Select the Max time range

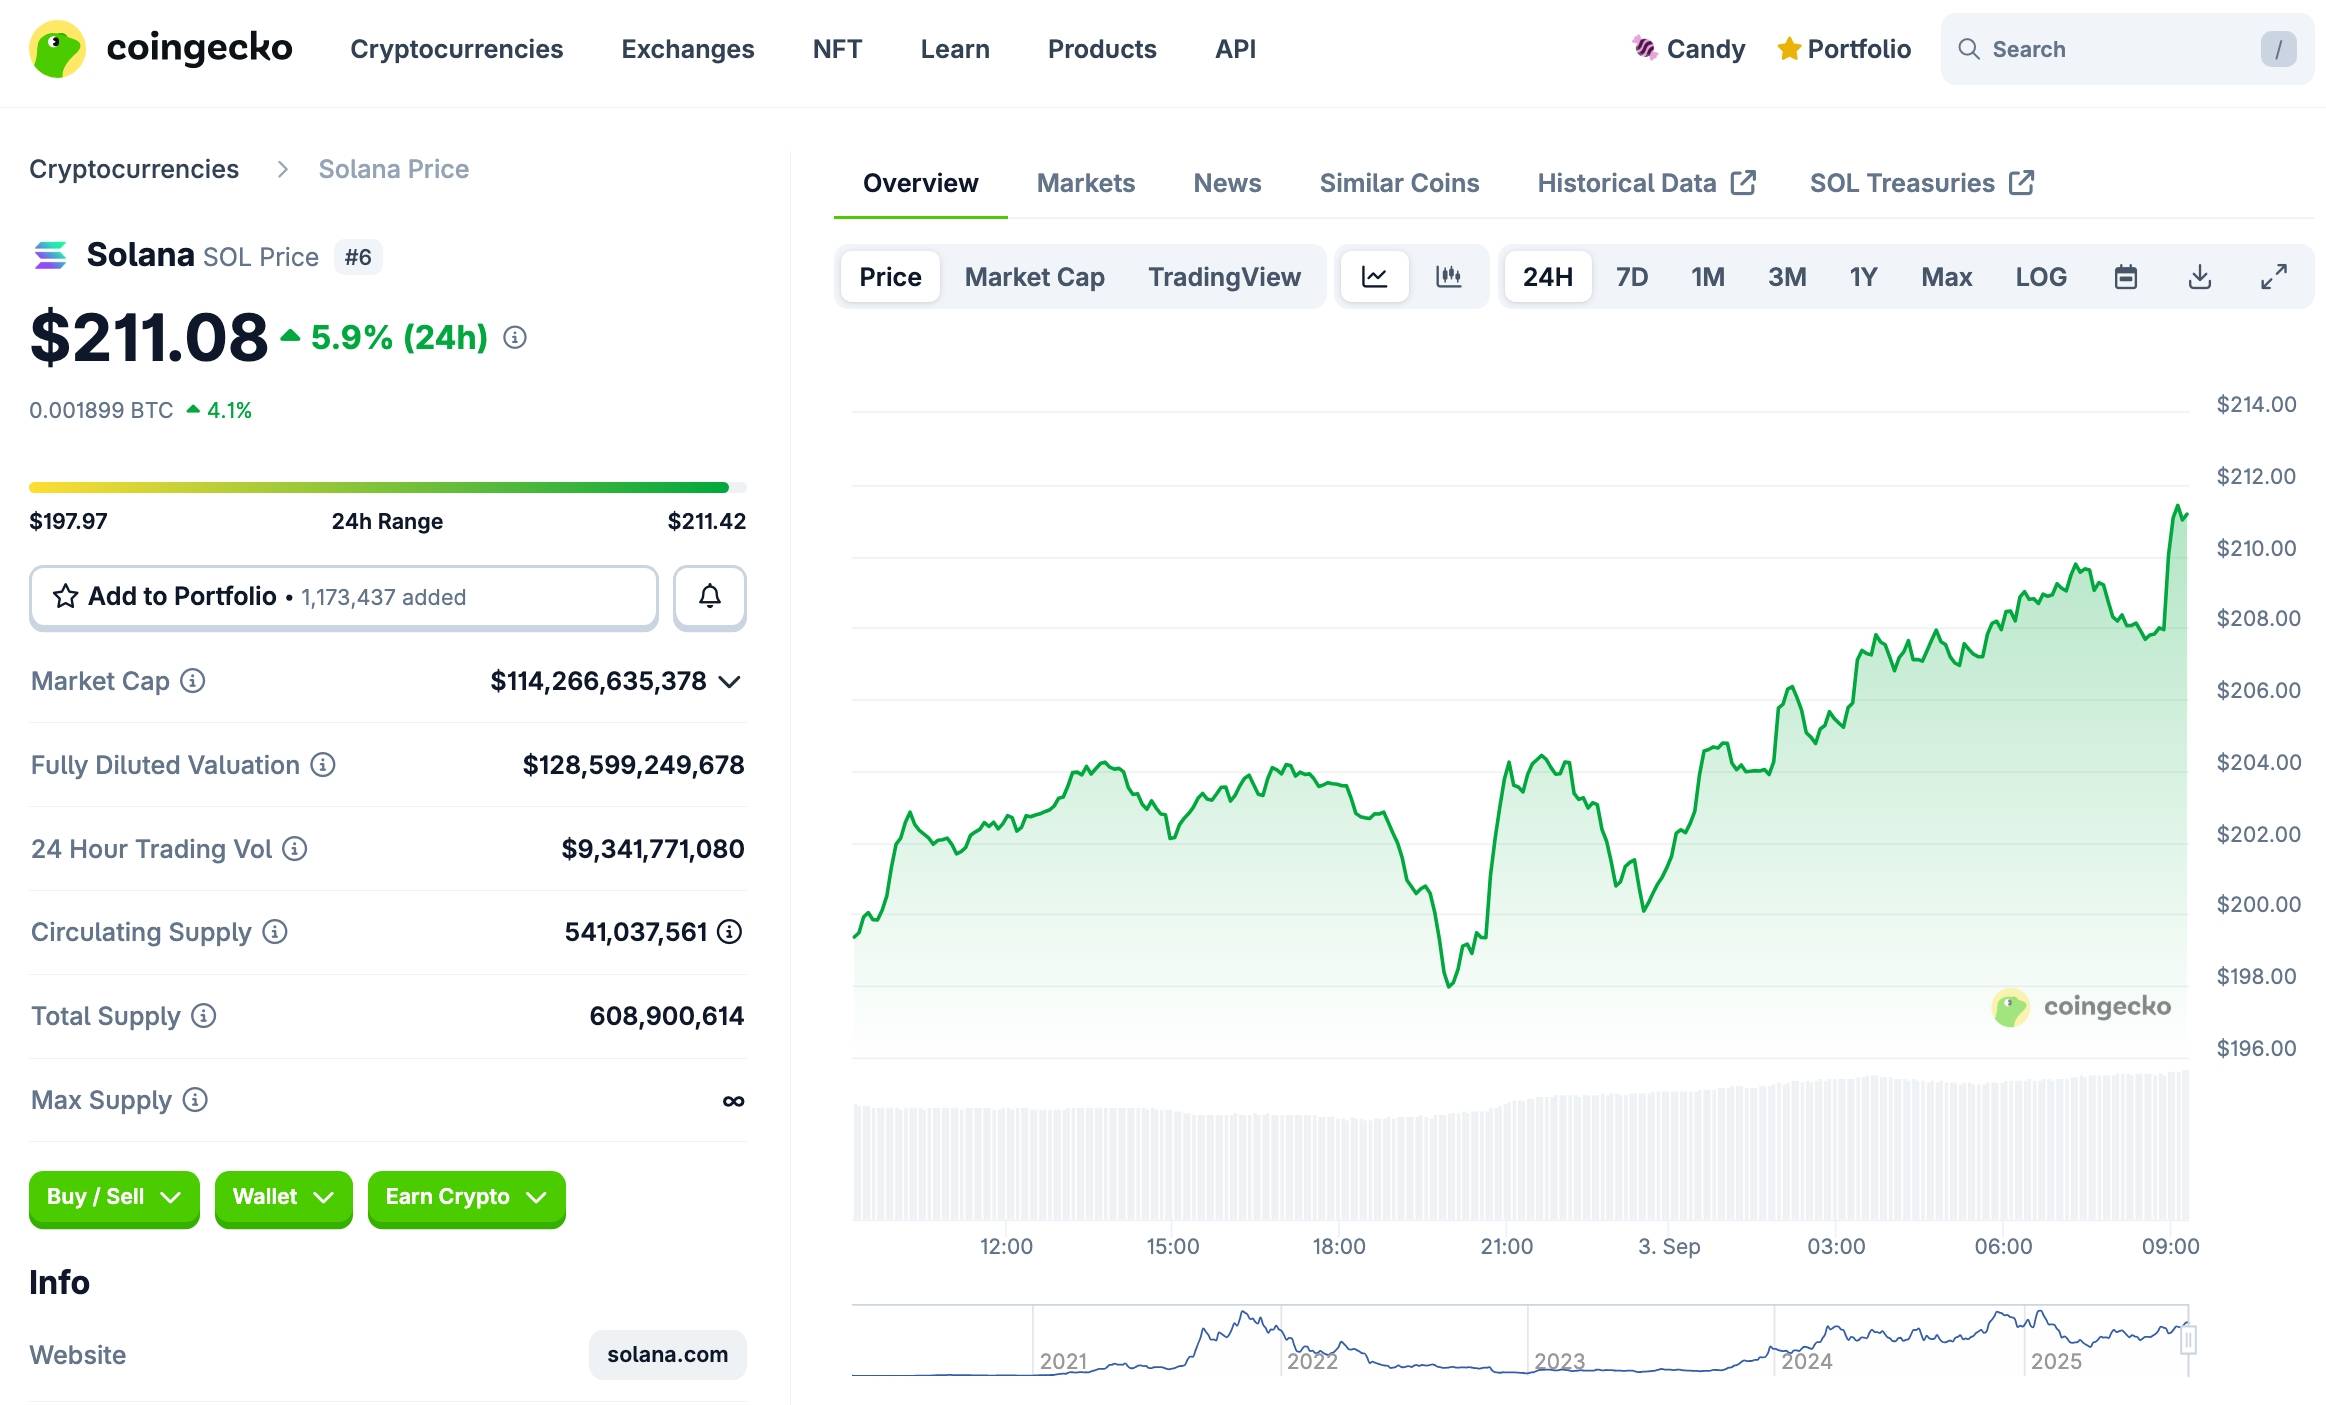(x=1947, y=277)
